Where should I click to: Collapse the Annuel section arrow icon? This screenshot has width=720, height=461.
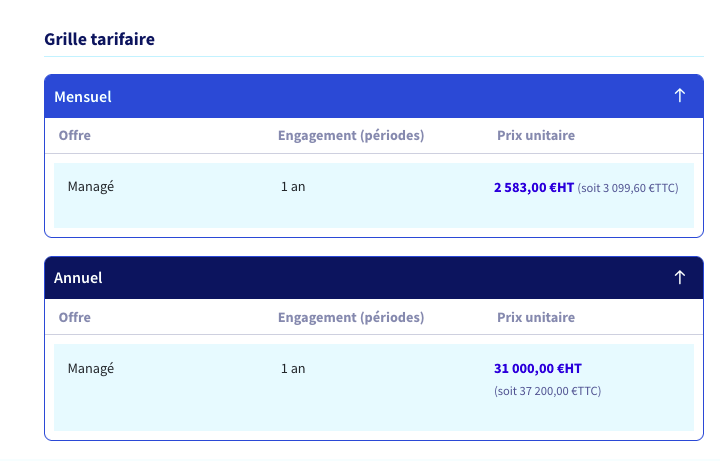coord(680,277)
